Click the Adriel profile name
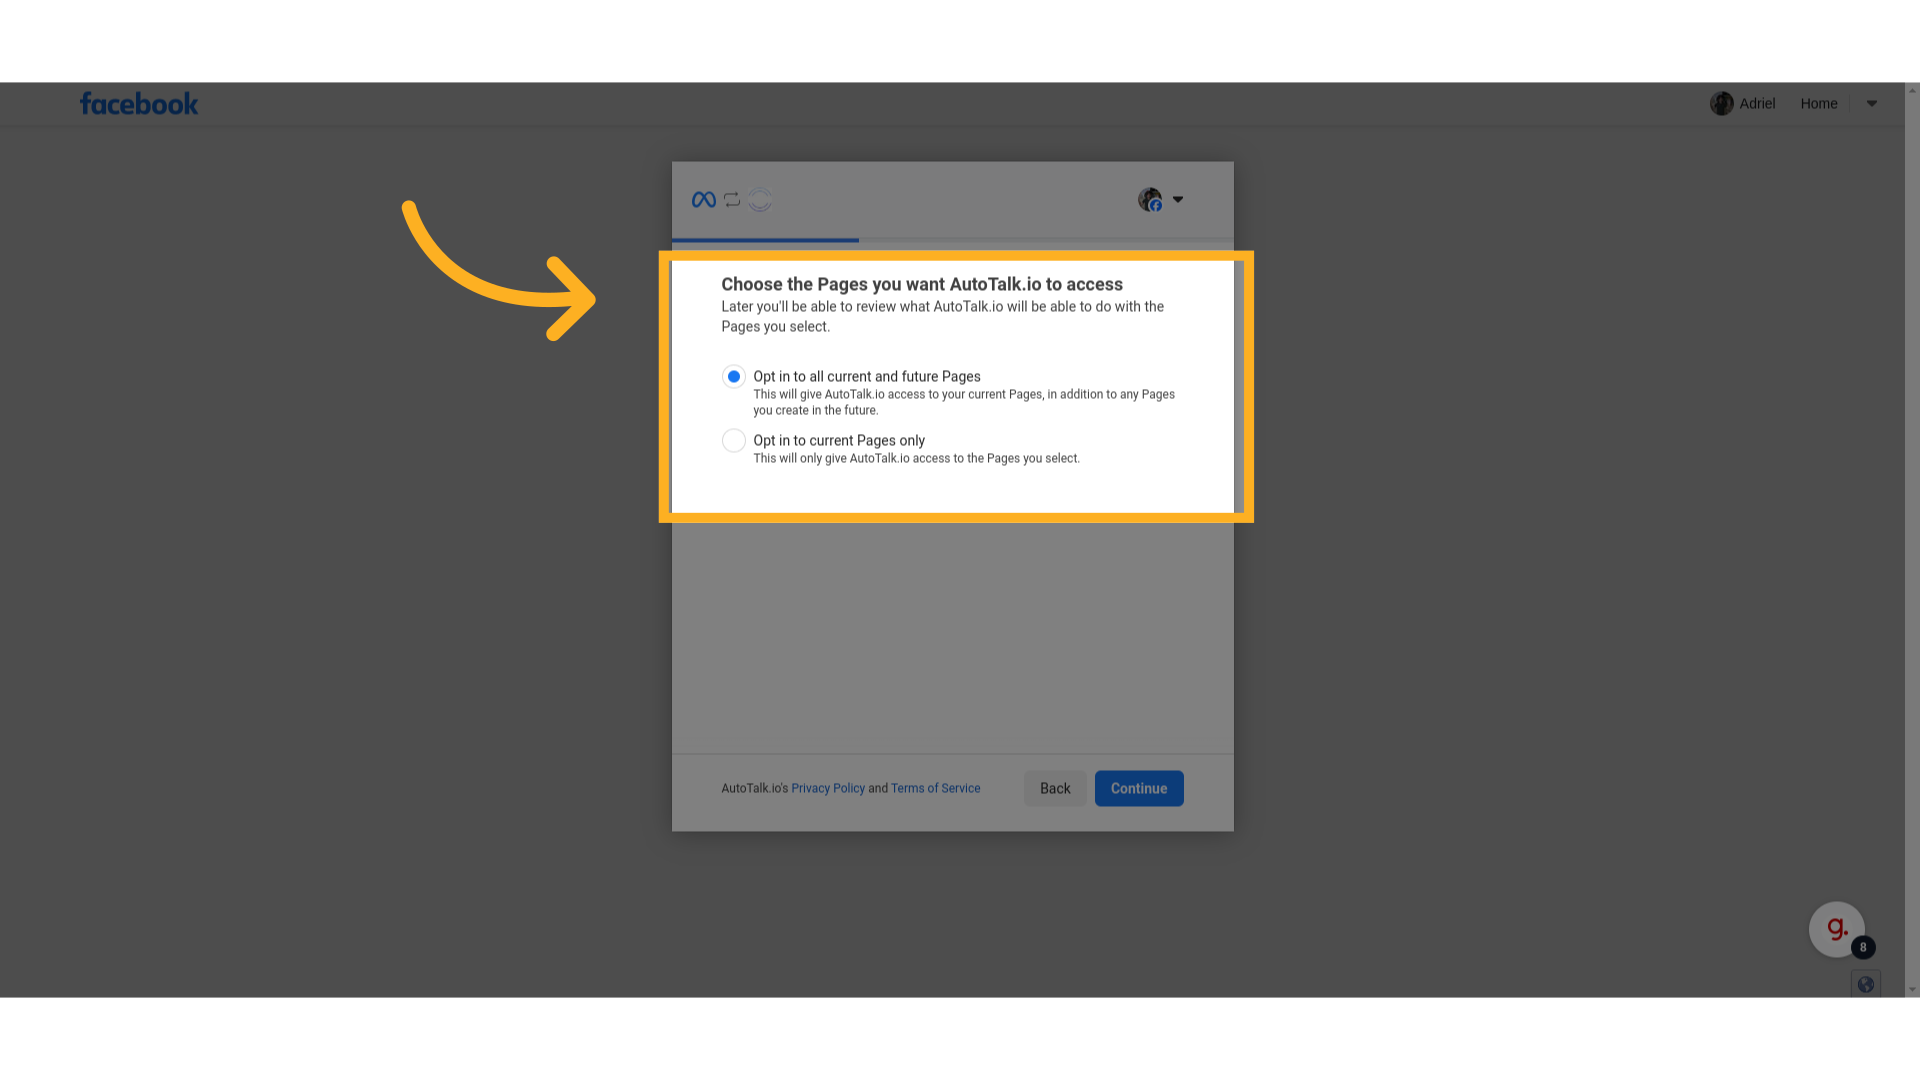 [1757, 104]
